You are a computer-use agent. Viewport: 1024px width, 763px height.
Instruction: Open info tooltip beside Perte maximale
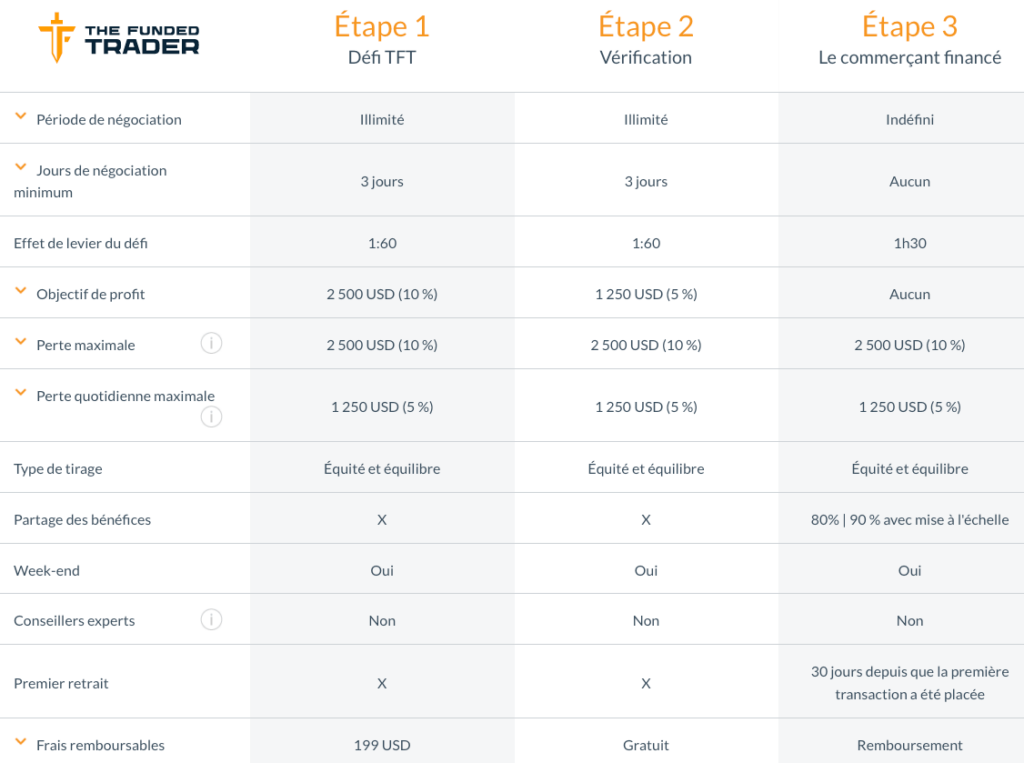(211, 342)
